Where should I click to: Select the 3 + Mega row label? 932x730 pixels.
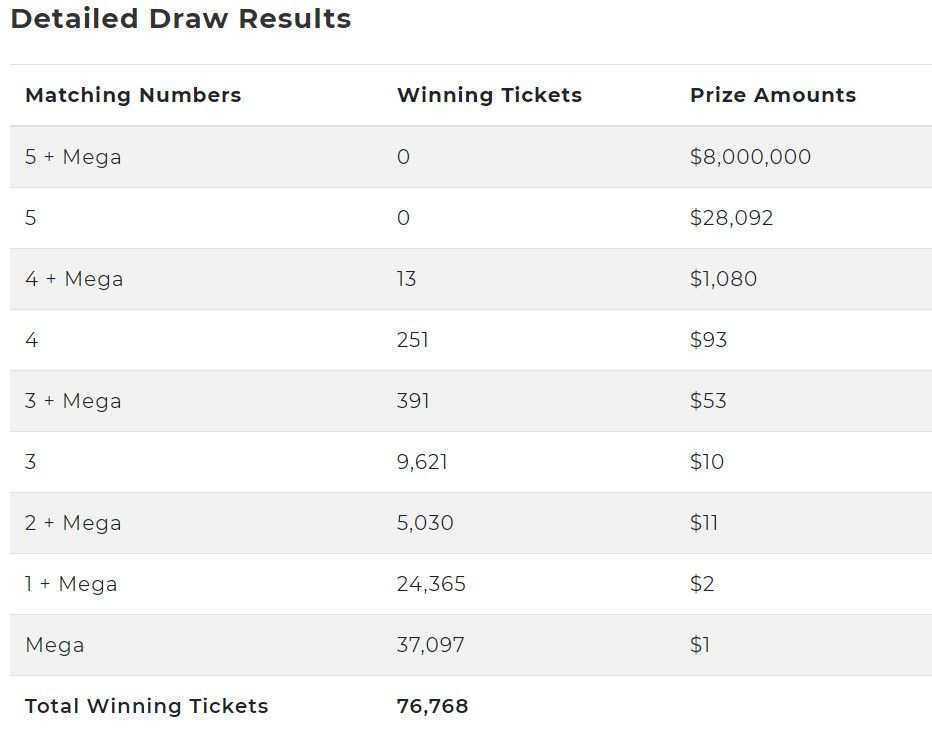[73, 401]
